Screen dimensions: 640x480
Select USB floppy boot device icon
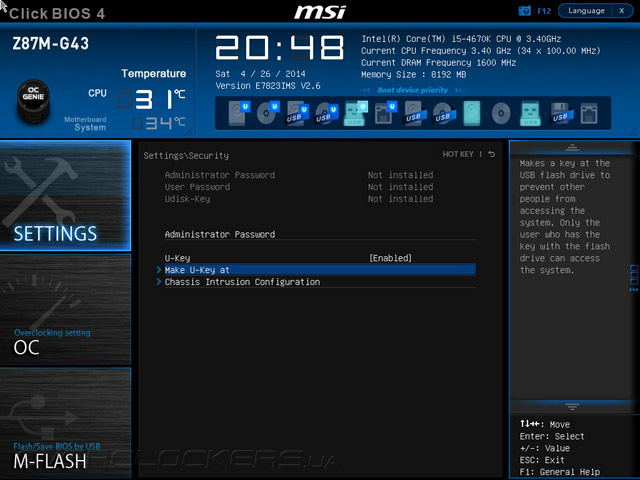click(562, 113)
